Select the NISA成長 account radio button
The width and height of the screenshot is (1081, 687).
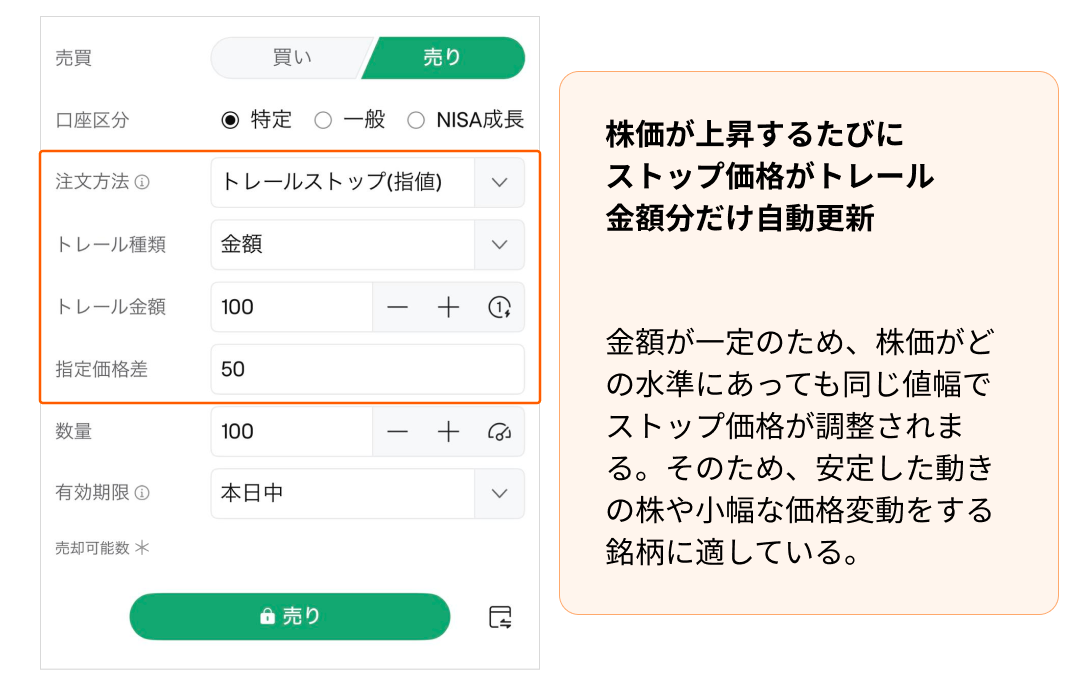click(416, 120)
